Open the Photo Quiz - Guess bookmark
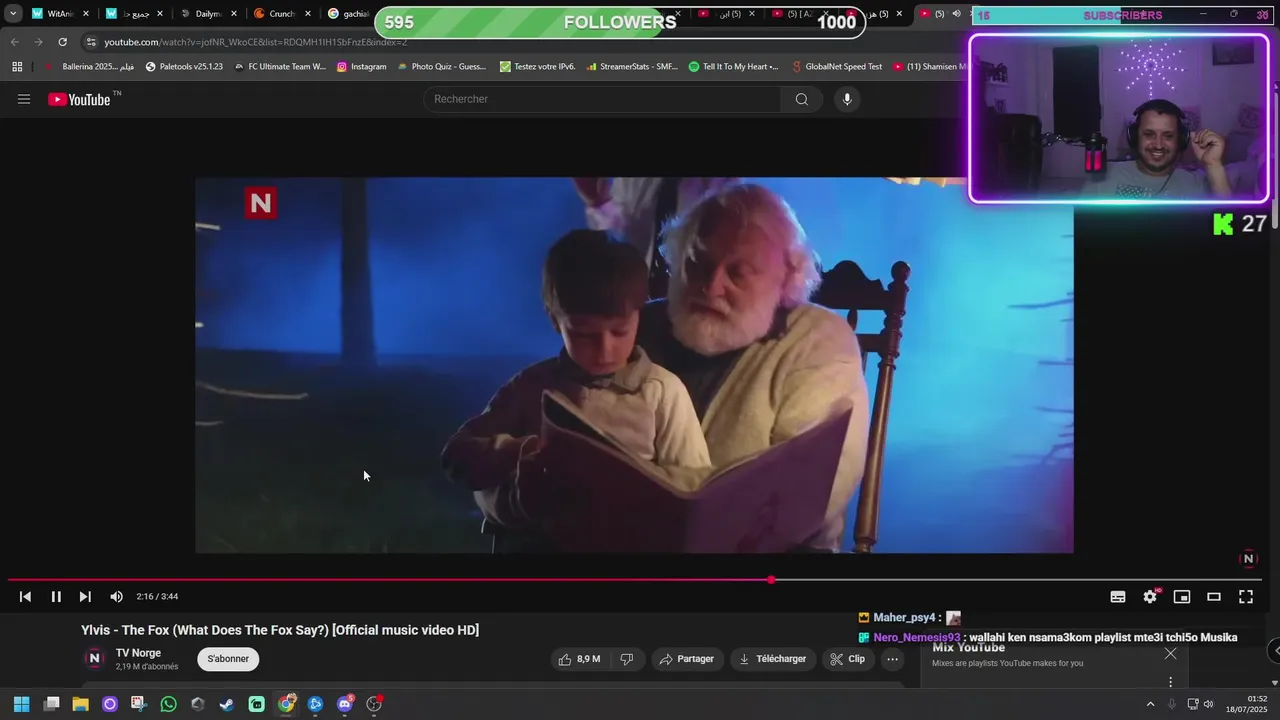Image resolution: width=1280 pixels, height=720 pixels. coord(441,67)
